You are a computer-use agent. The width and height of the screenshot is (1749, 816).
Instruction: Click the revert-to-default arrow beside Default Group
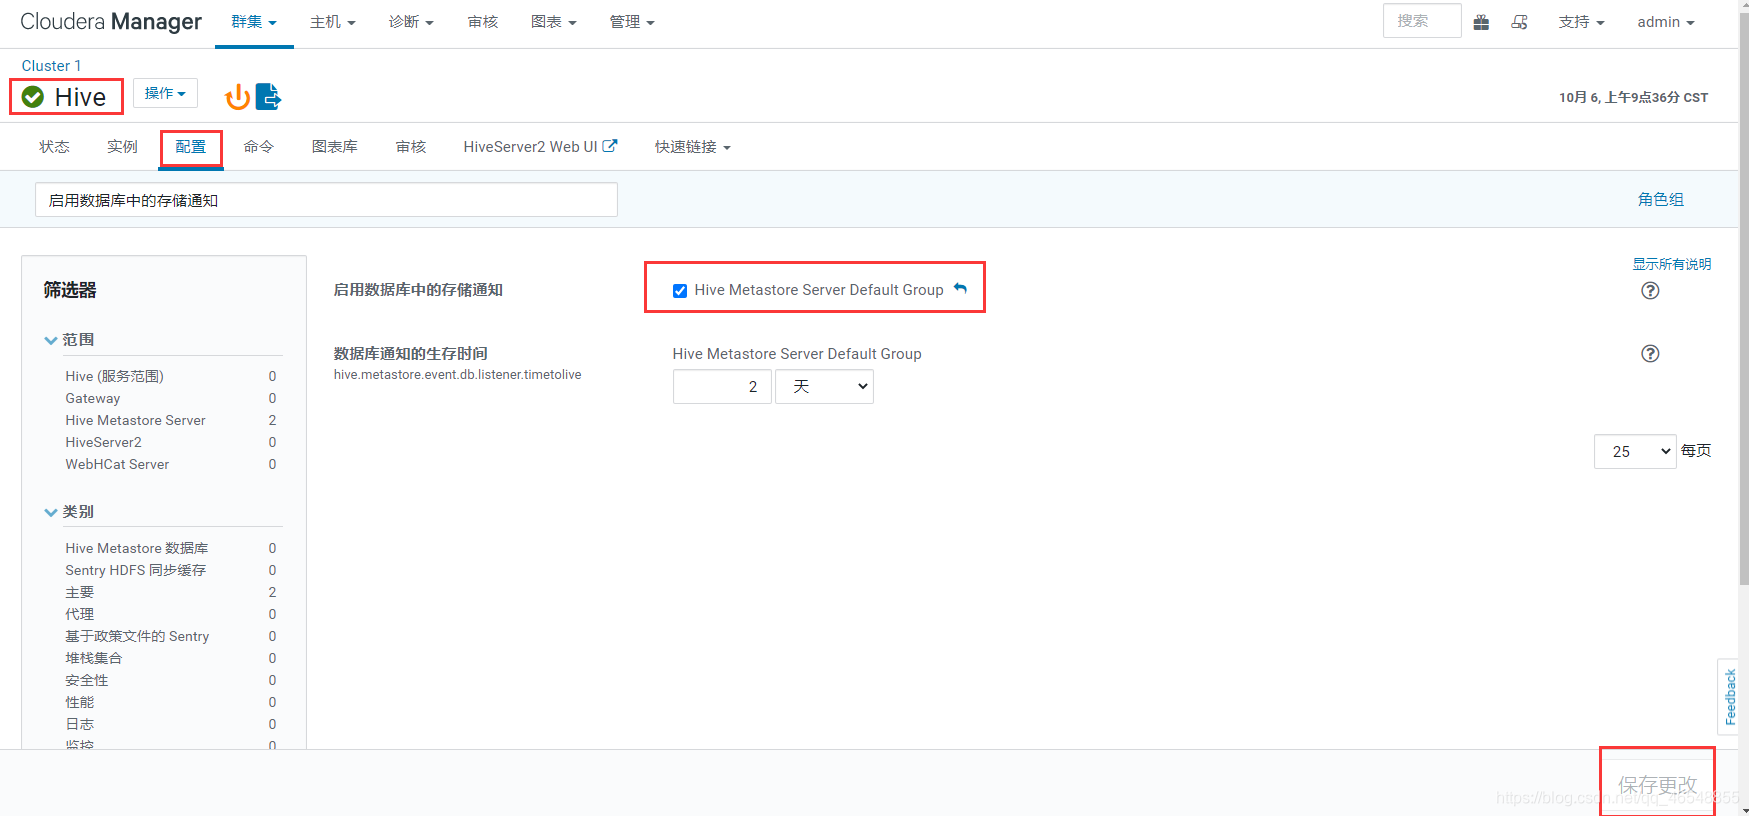coord(960,289)
